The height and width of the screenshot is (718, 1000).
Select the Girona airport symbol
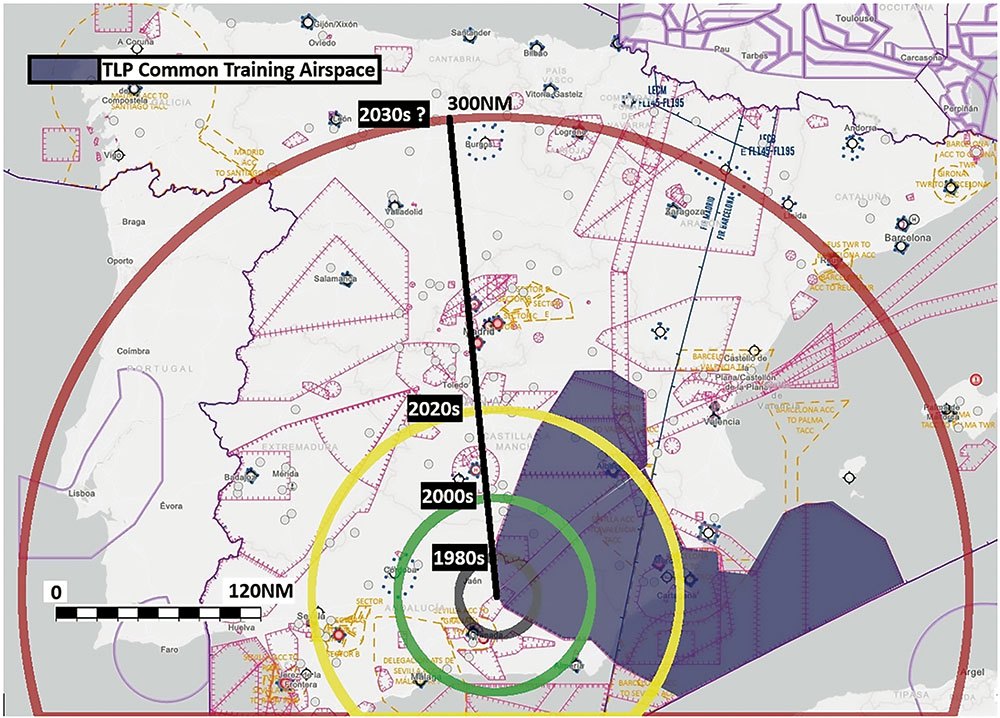(951, 187)
